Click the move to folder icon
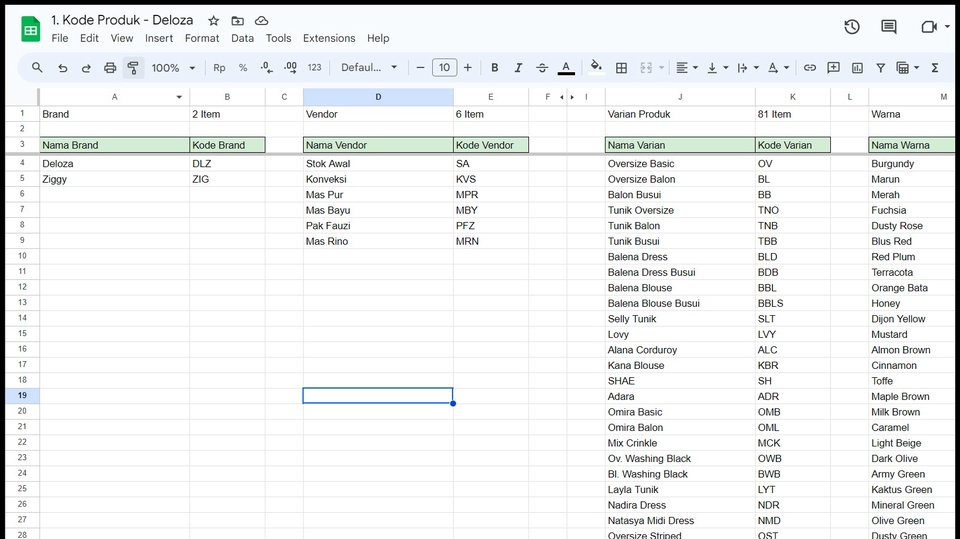Screen dimensions: 960x539 point(237,21)
